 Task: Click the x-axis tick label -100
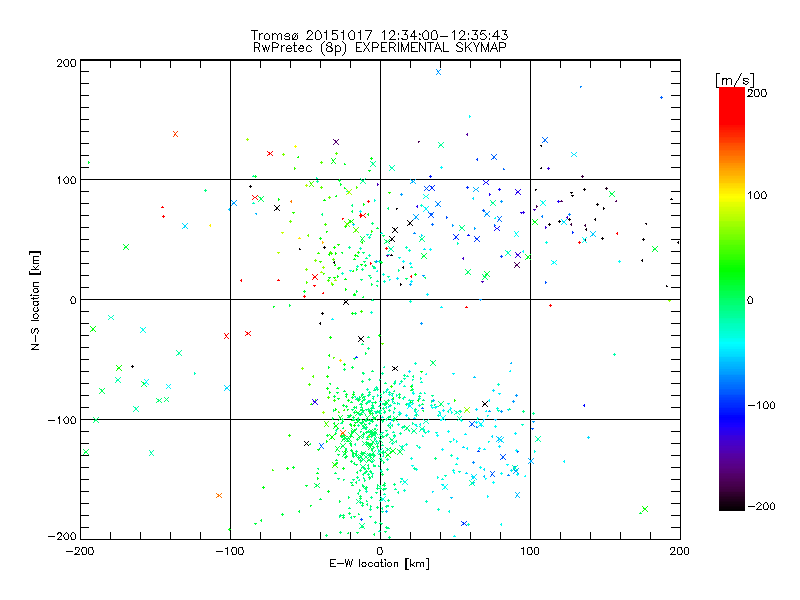click(230, 551)
